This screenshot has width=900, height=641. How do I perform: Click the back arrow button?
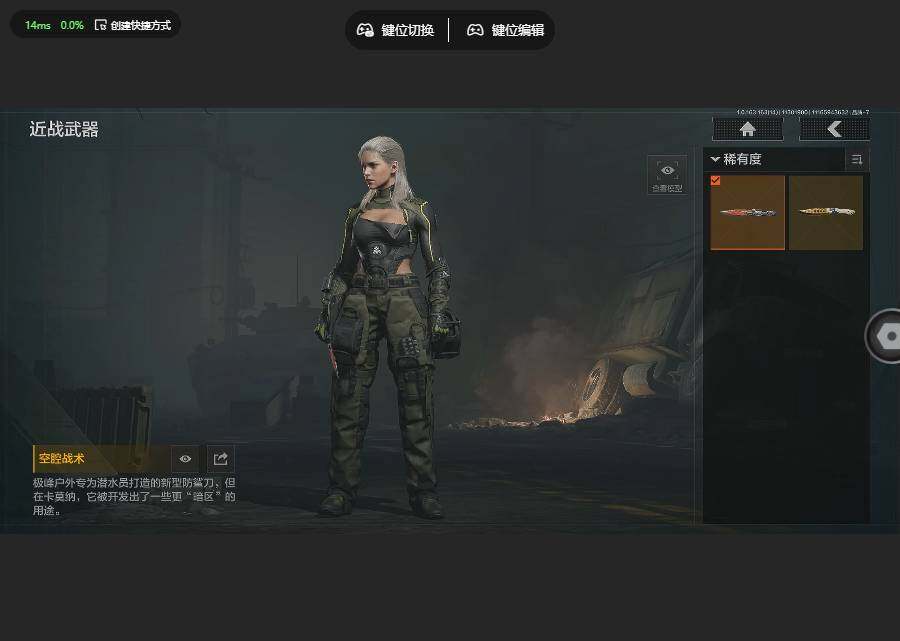(834, 129)
